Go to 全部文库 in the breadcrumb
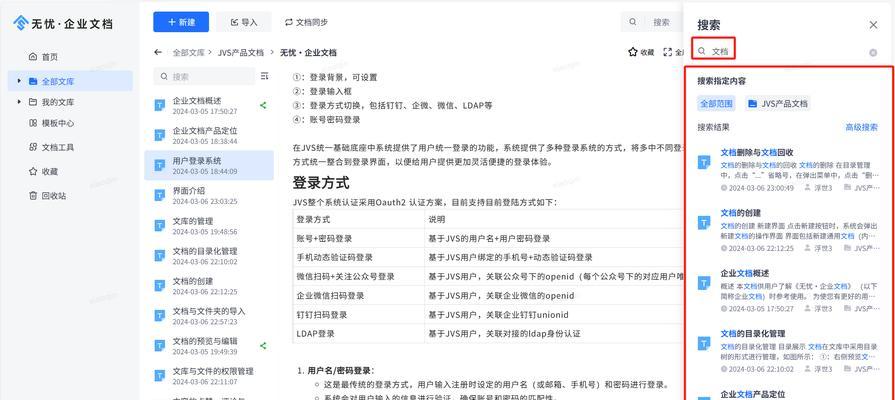 tap(188, 52)
